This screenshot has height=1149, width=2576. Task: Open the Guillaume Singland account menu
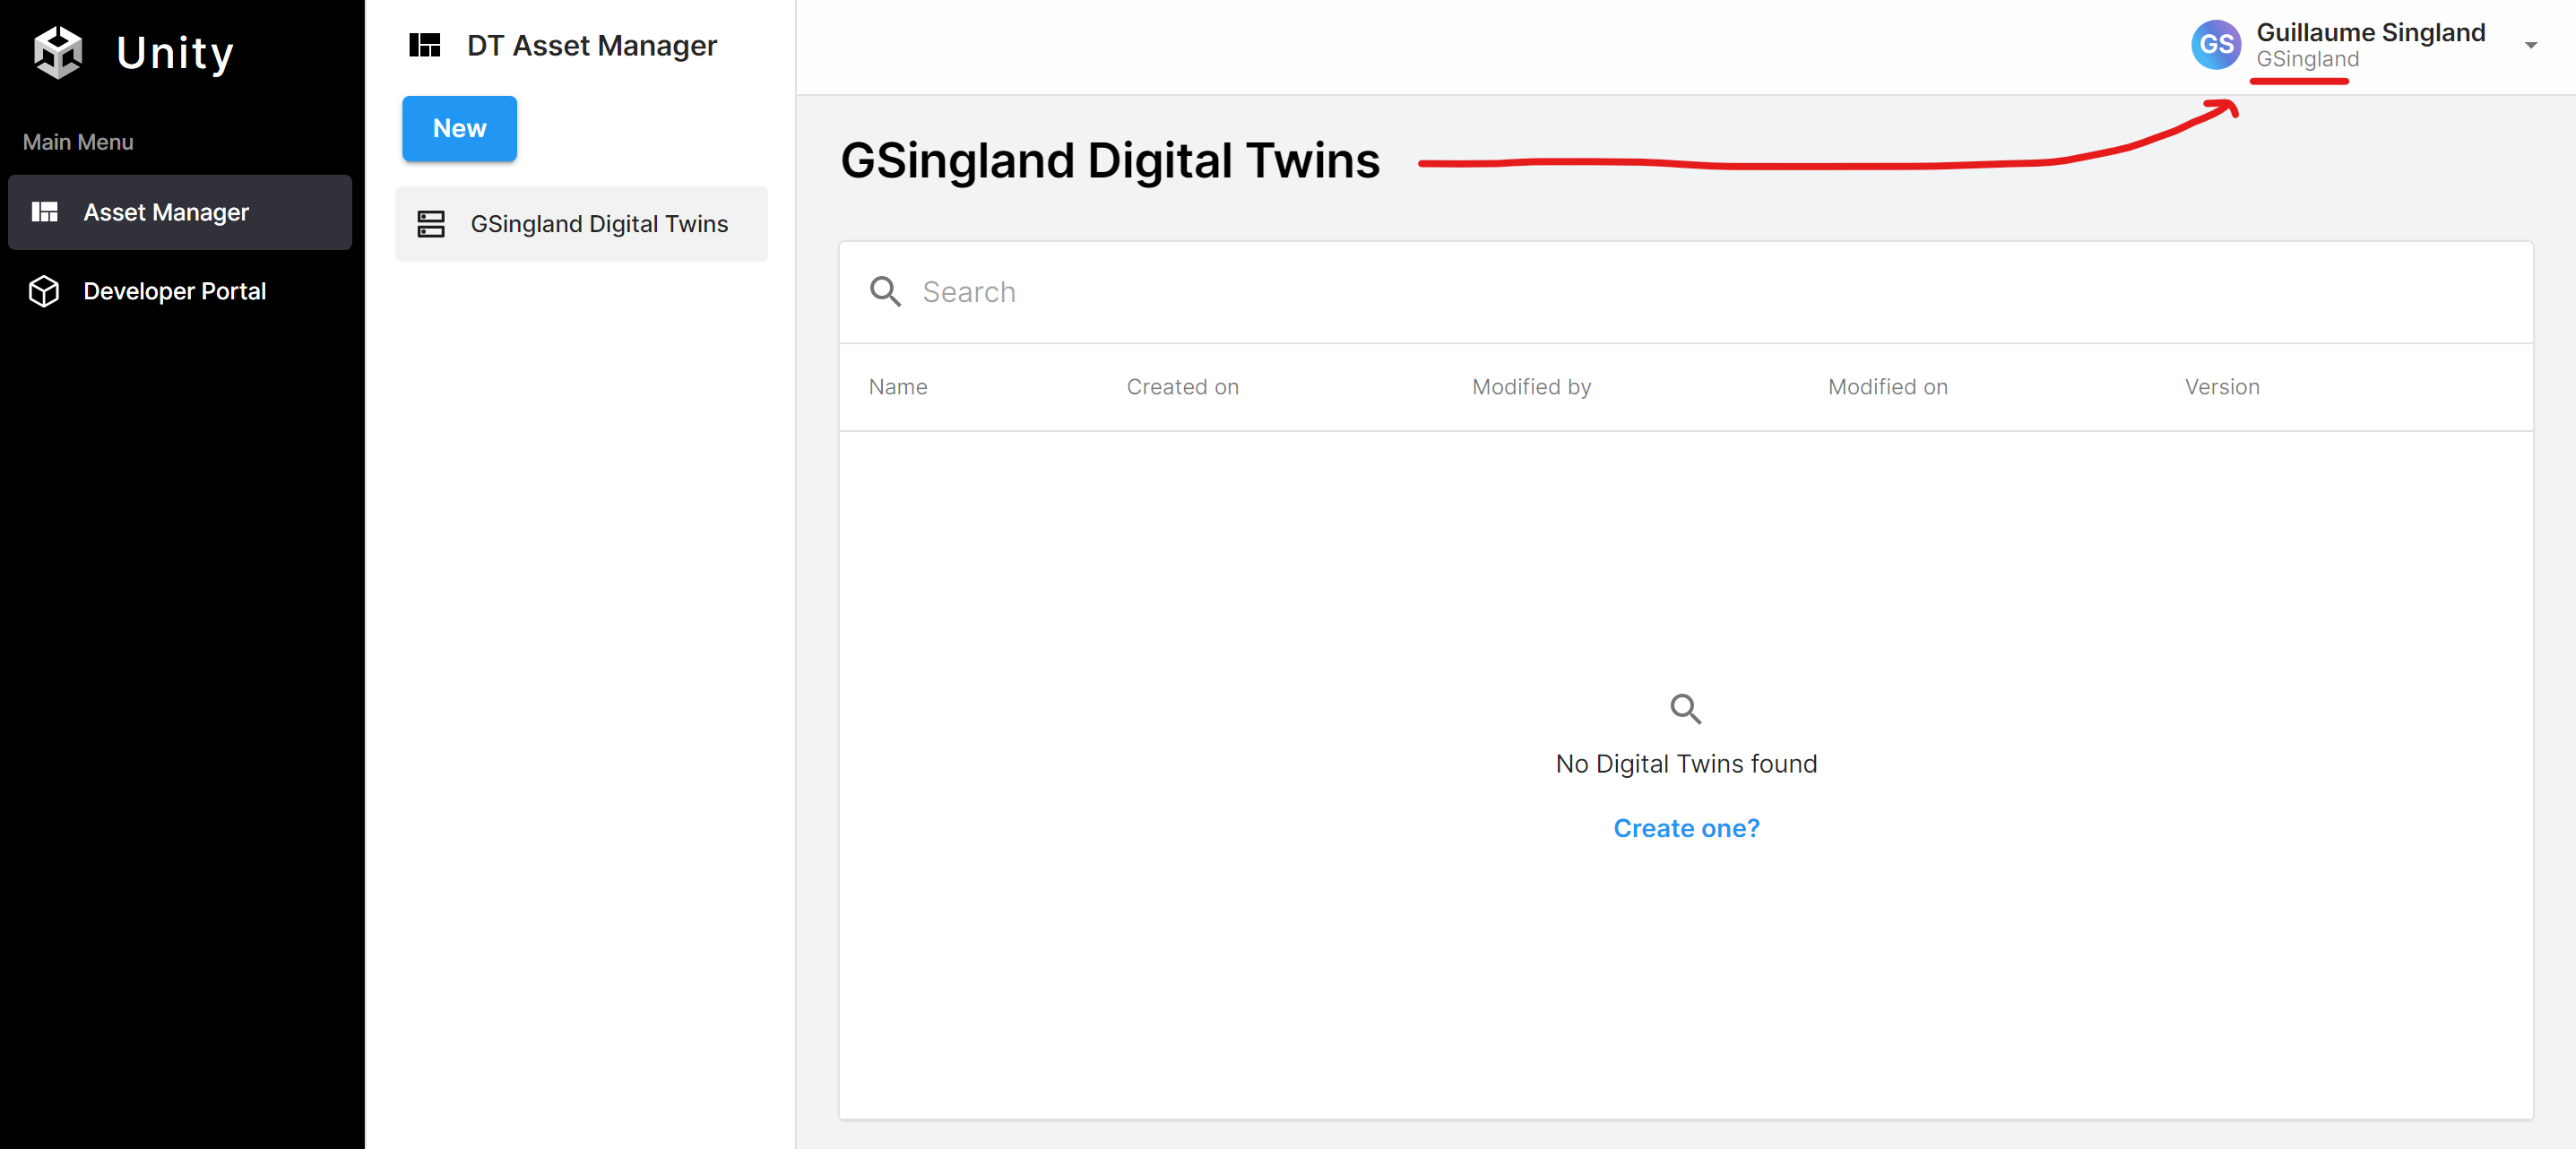coord(2369,34)
